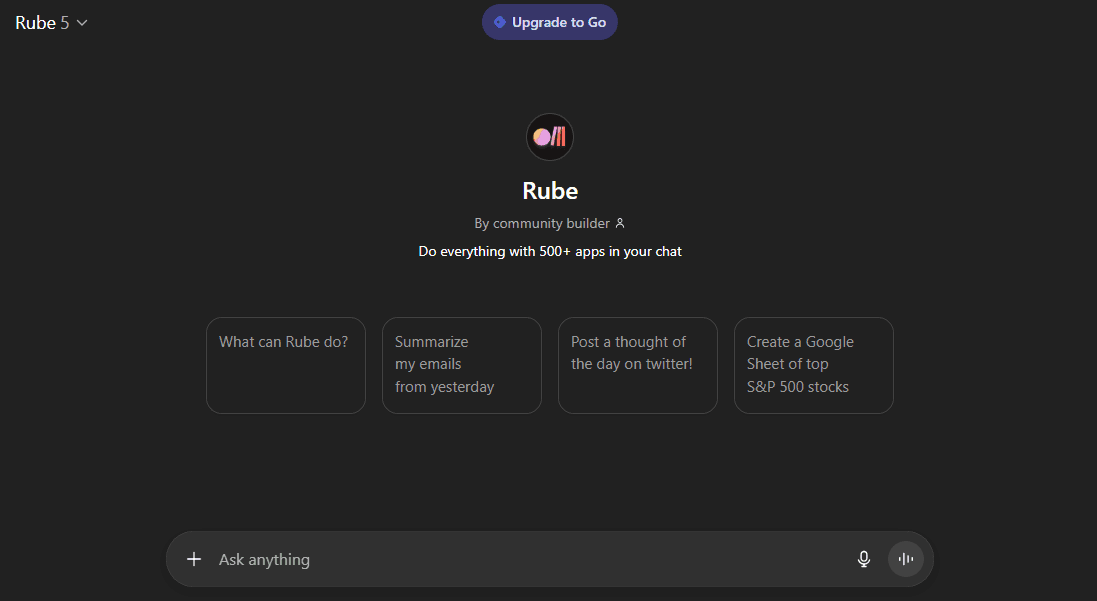This screenshot has width=1097, height=601.
Task: Start voice mode with the waveform icon
Action: click(x=905, y=559)
